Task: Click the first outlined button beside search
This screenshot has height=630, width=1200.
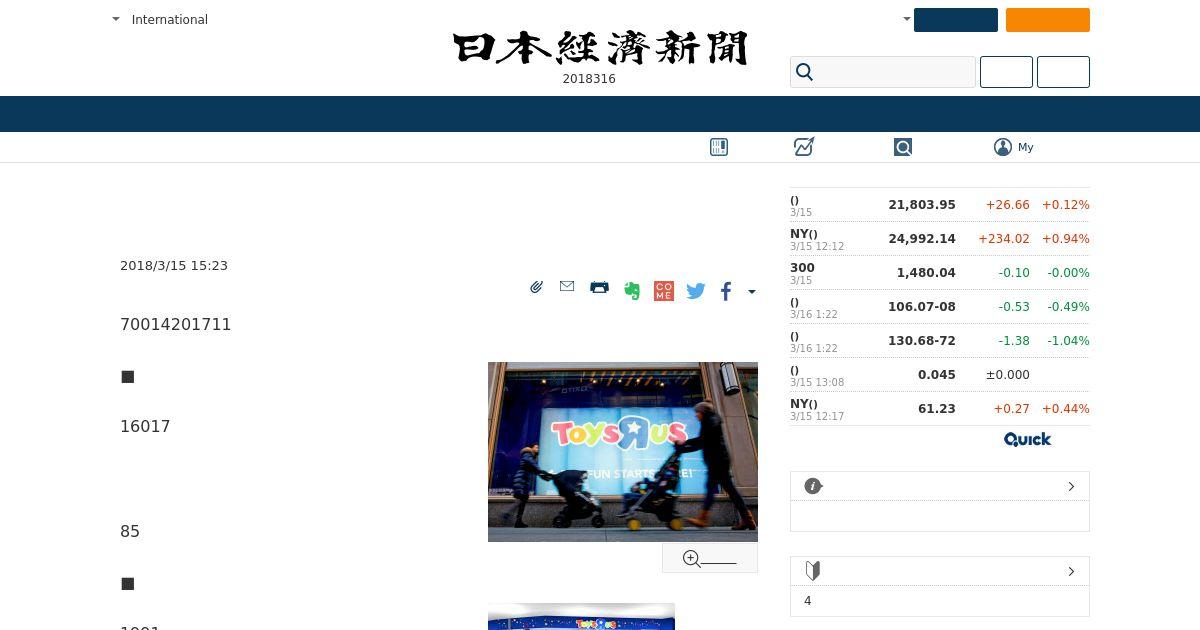Action: [x=1006, y=72]
